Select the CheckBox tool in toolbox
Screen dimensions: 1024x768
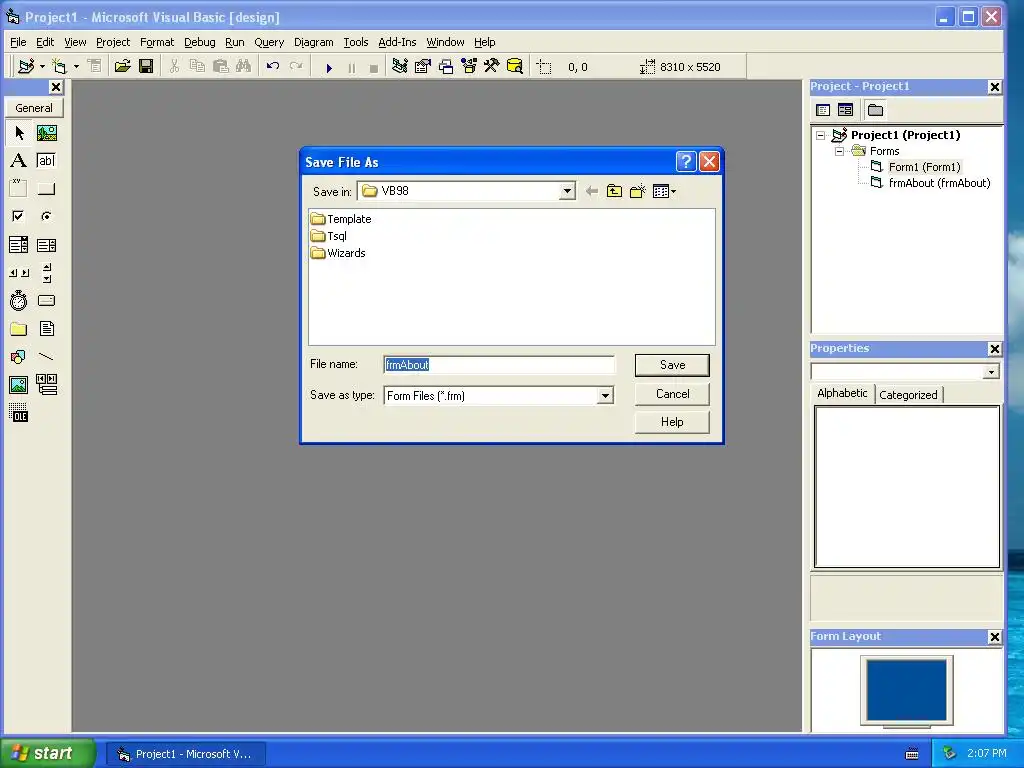[x=19, y=216]
